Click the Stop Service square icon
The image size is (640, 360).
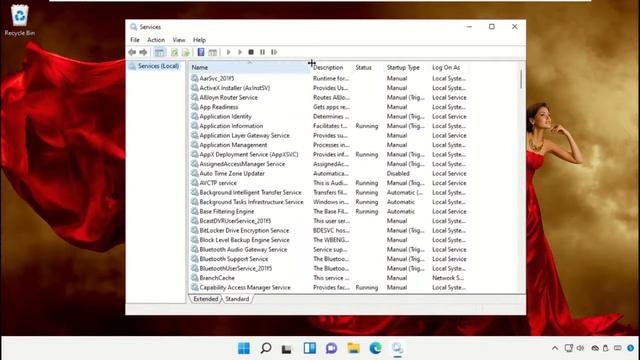251,52
